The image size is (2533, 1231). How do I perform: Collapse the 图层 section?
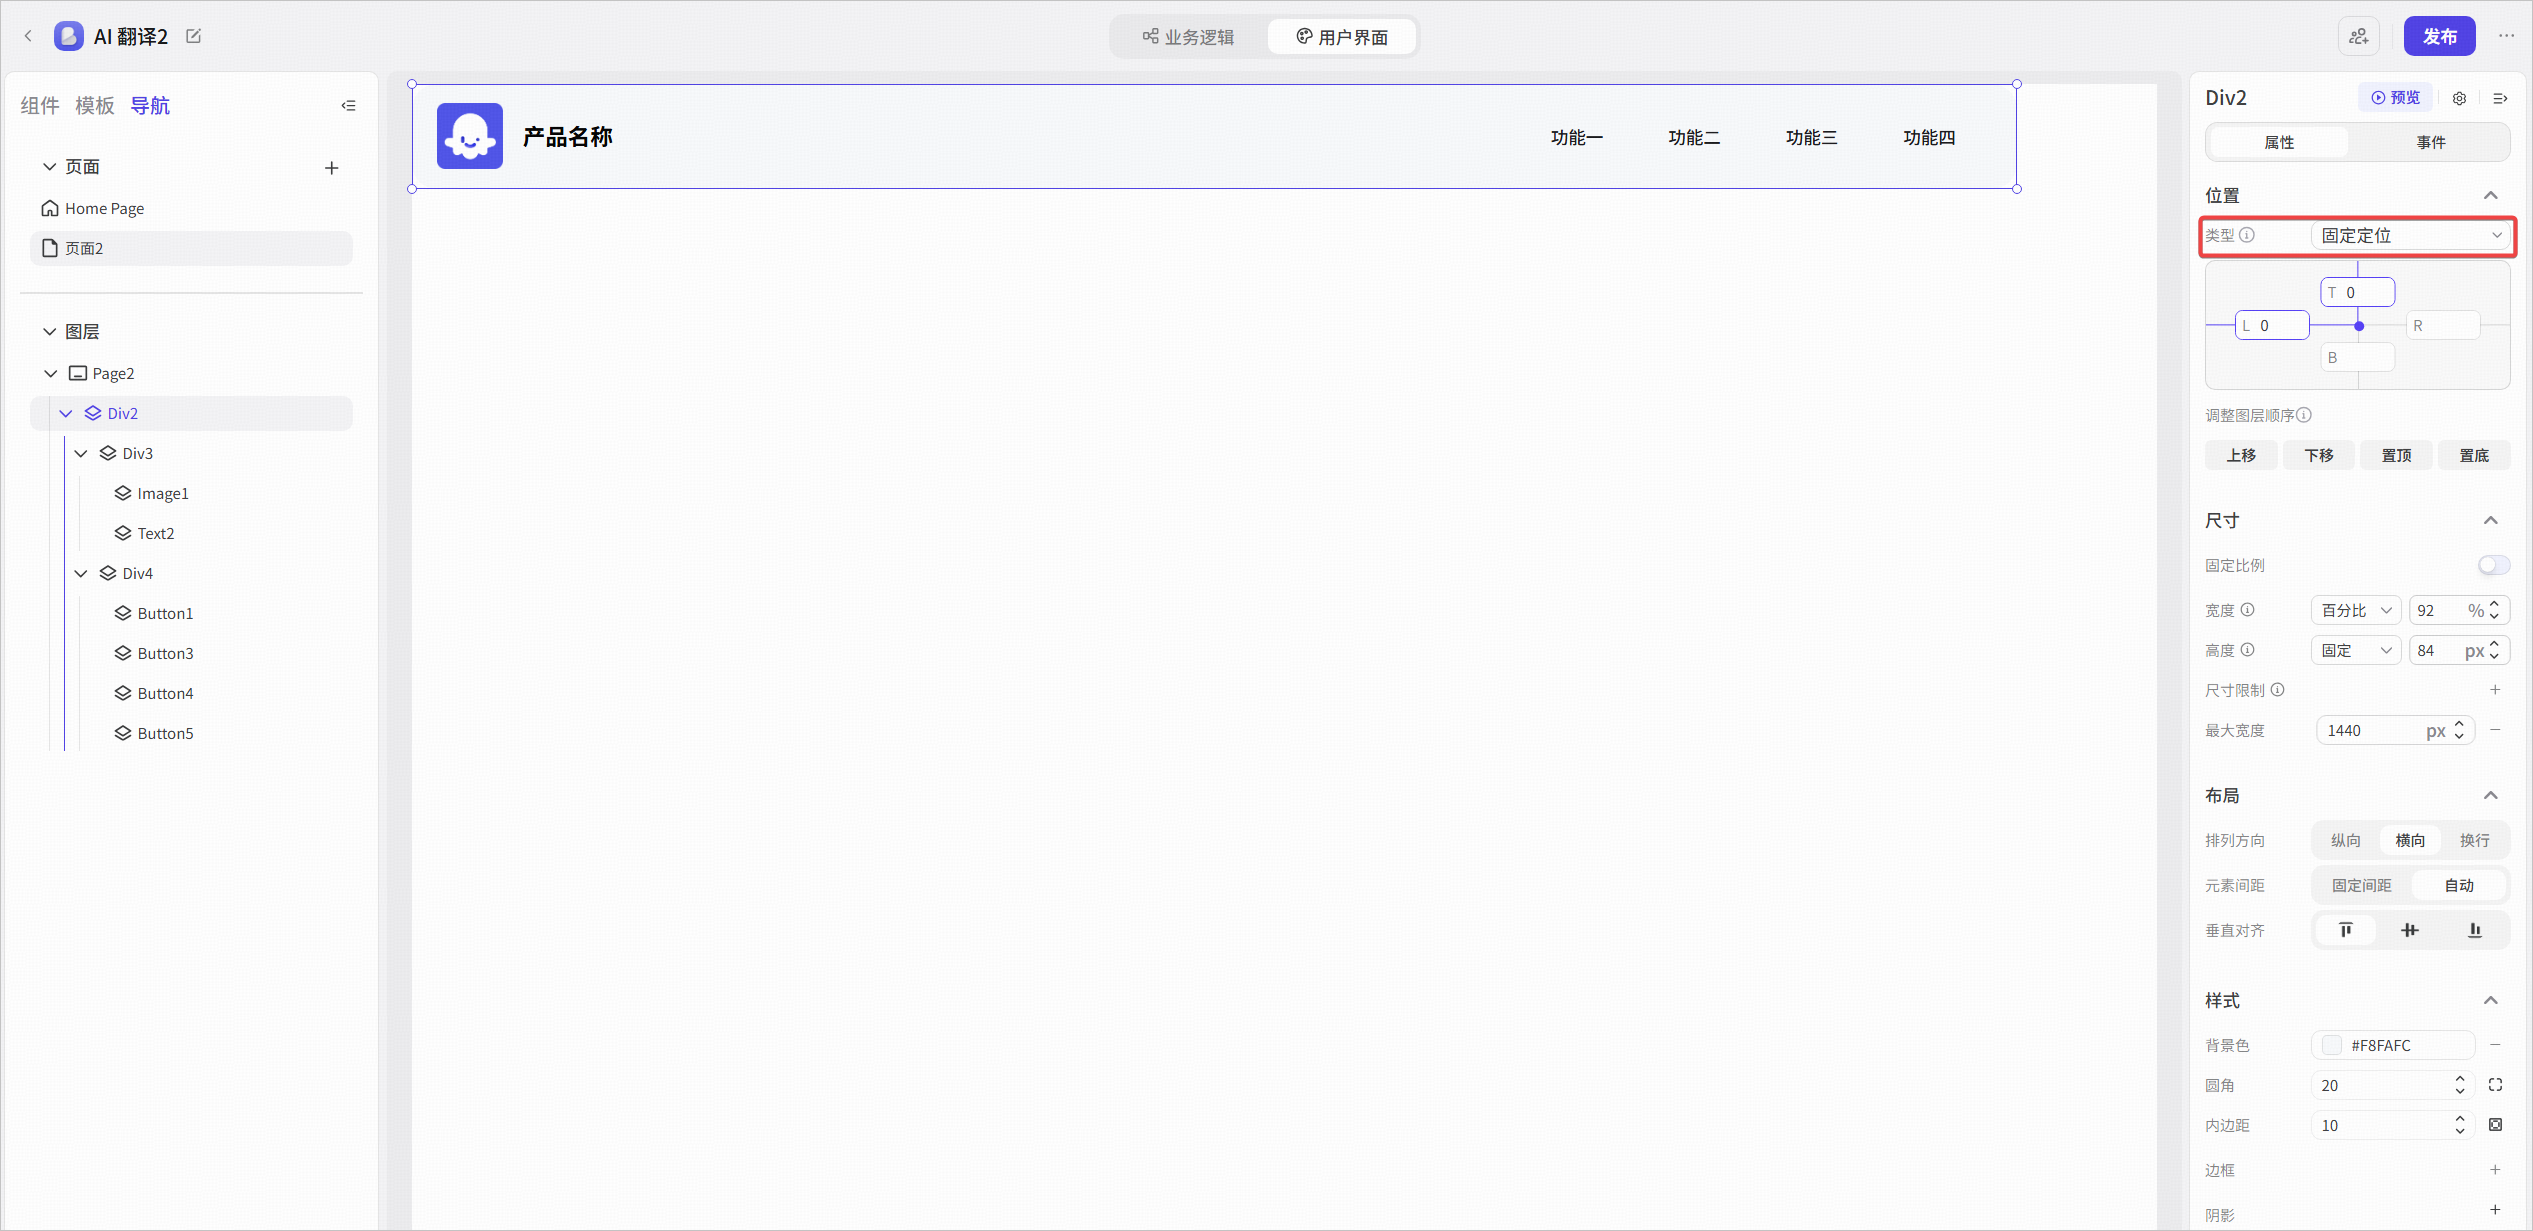pos(49,331)
